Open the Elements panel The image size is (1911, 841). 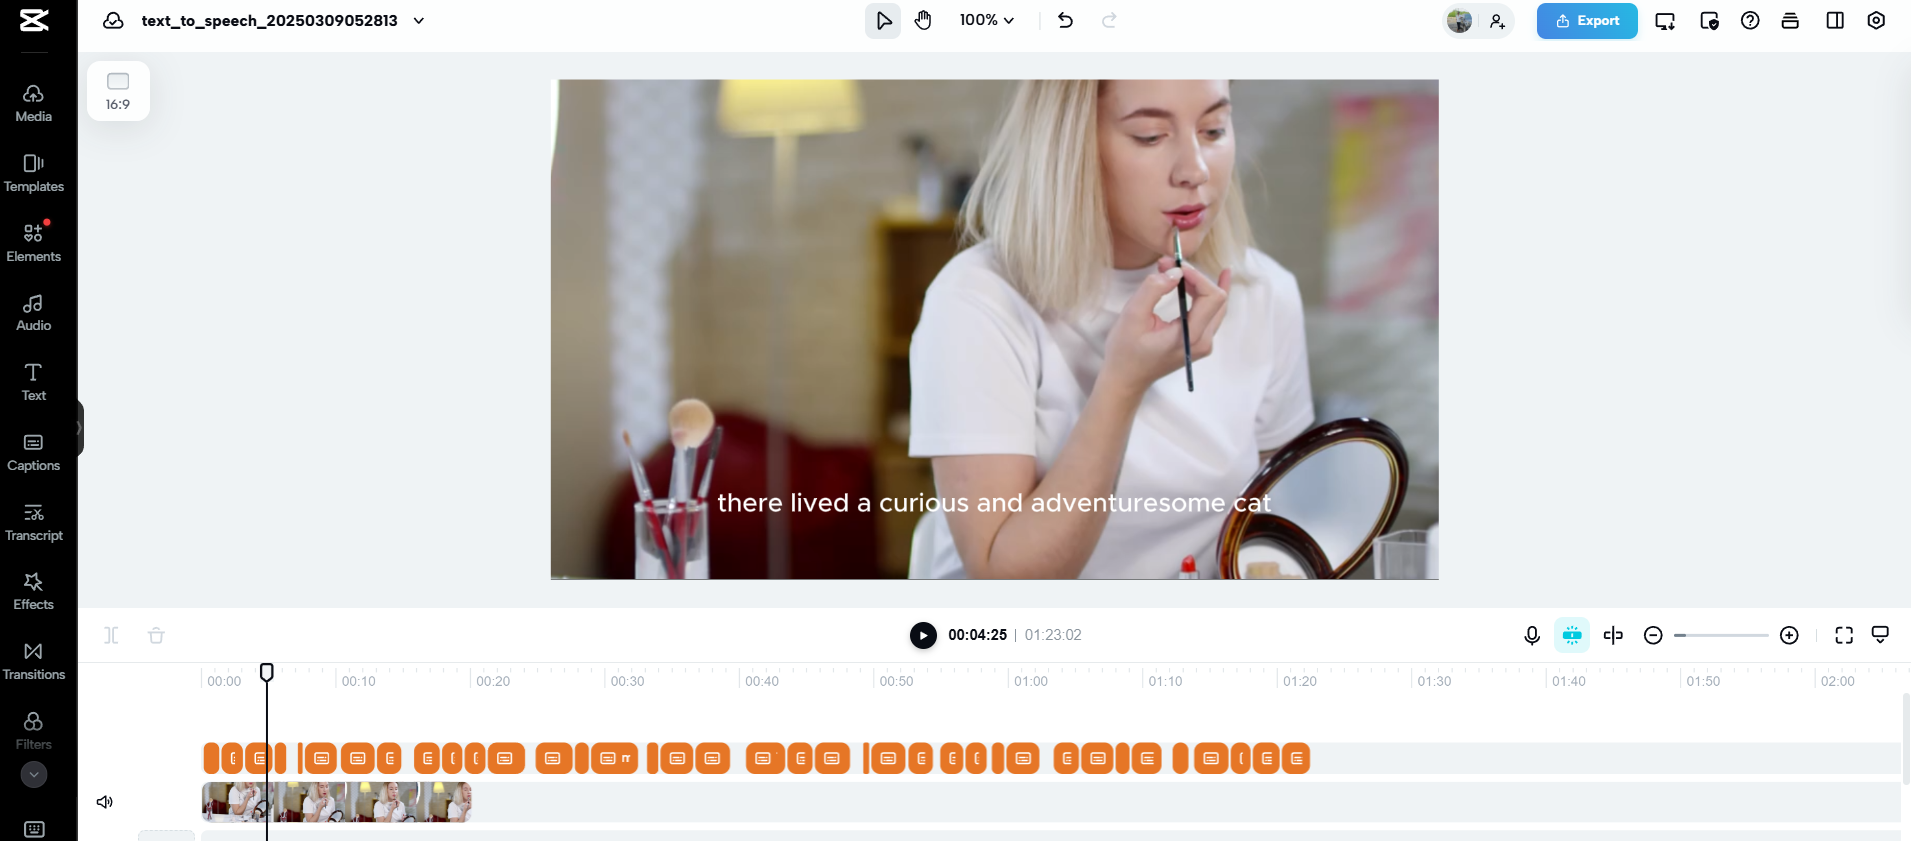(x=34, y=243)
